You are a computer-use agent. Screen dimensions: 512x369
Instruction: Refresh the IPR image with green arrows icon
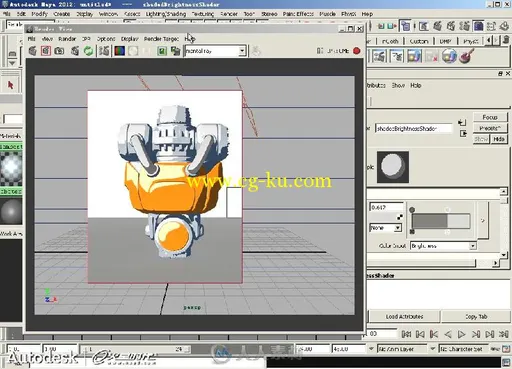(x=88, y=51)
